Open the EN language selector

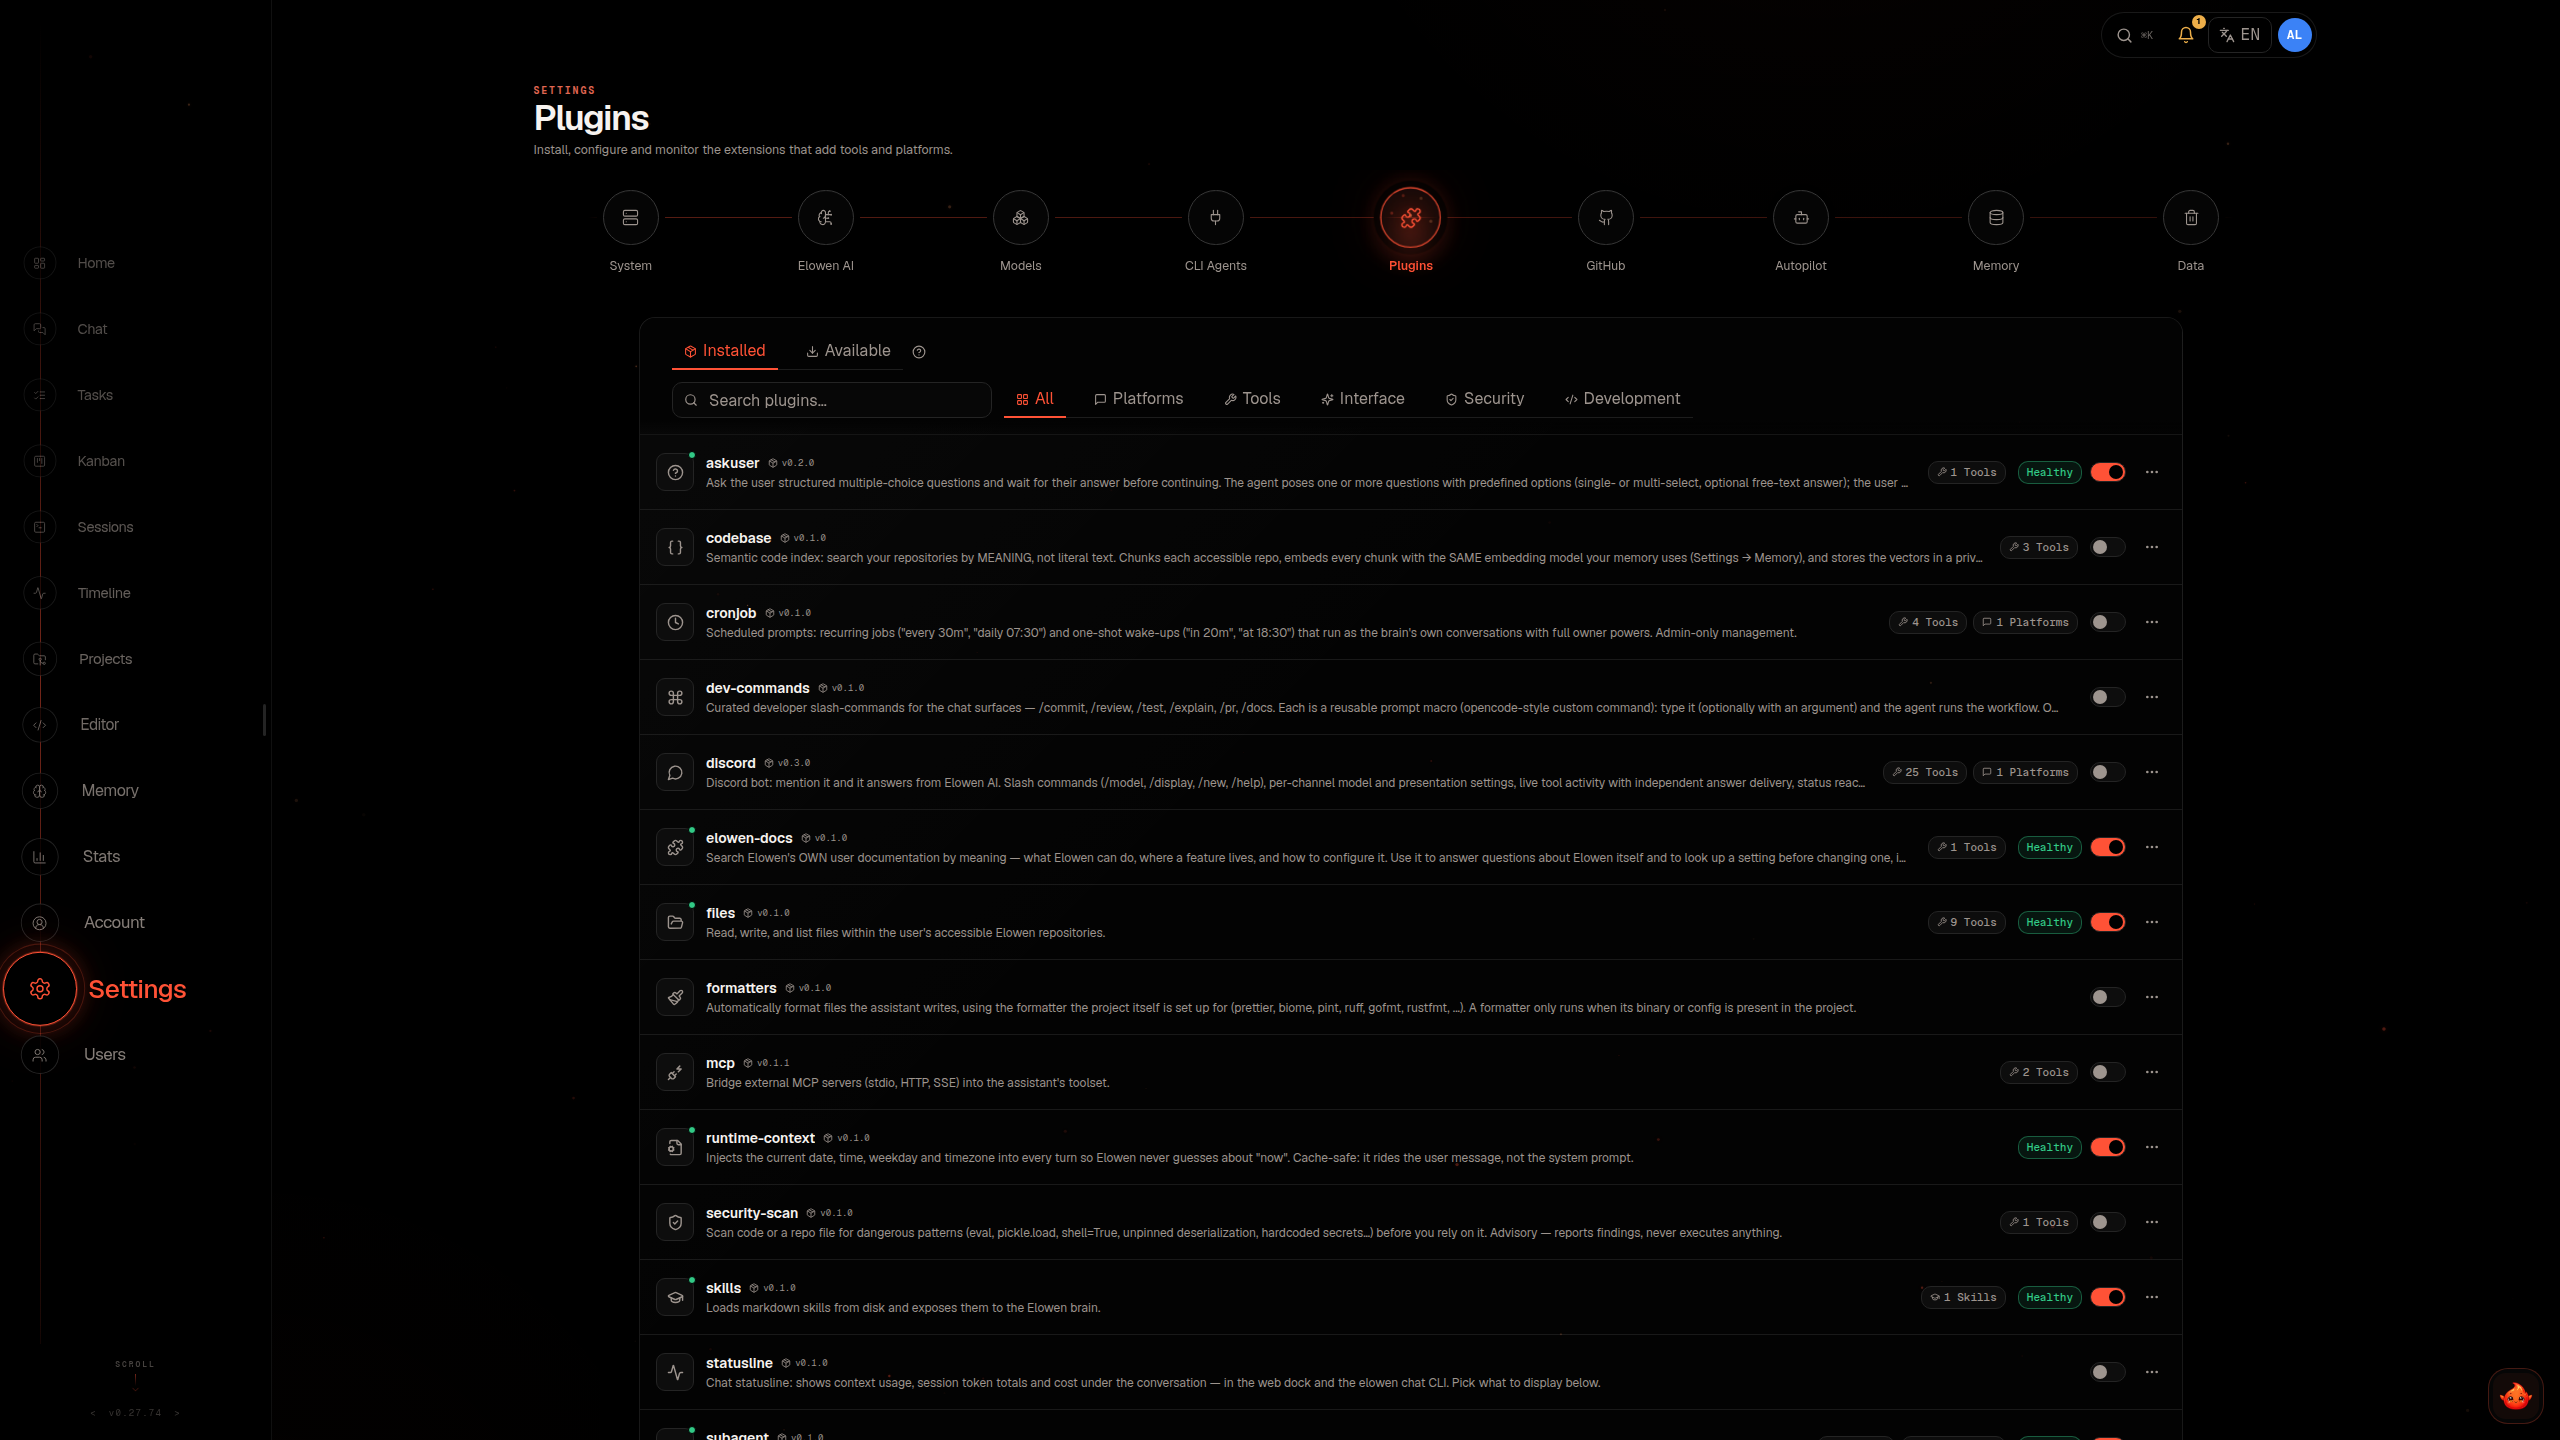coord(2240,35)
